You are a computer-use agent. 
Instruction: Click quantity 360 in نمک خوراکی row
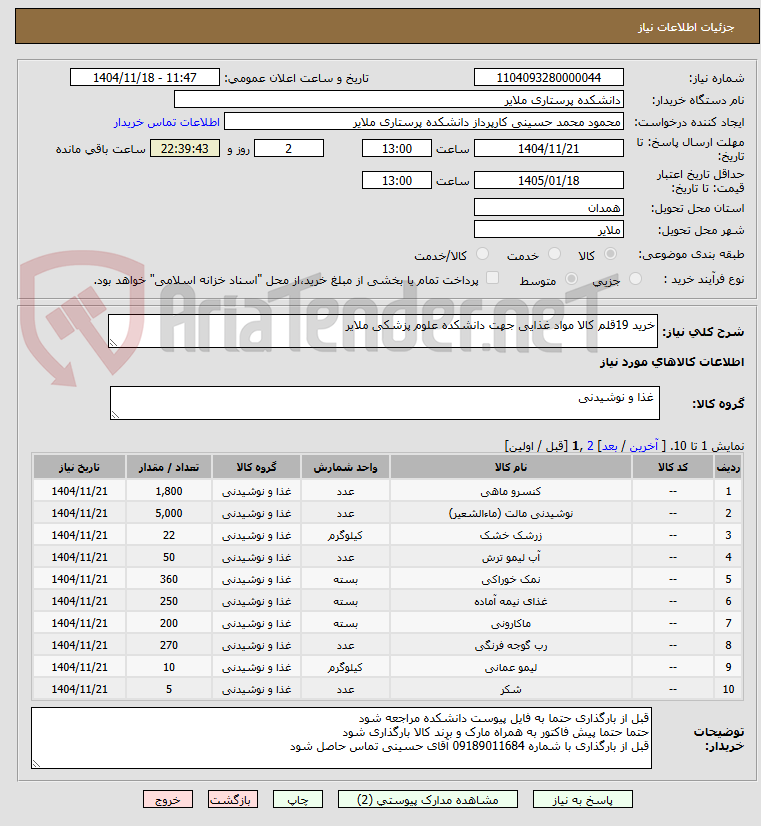169,579
